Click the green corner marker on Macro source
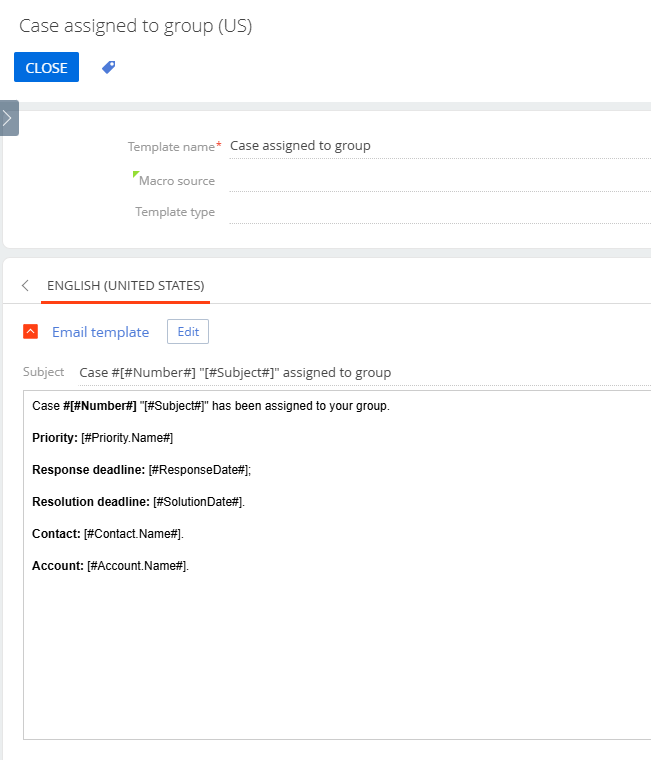Image resolution: width=651 pixels, height=760 pixels. 136,174
